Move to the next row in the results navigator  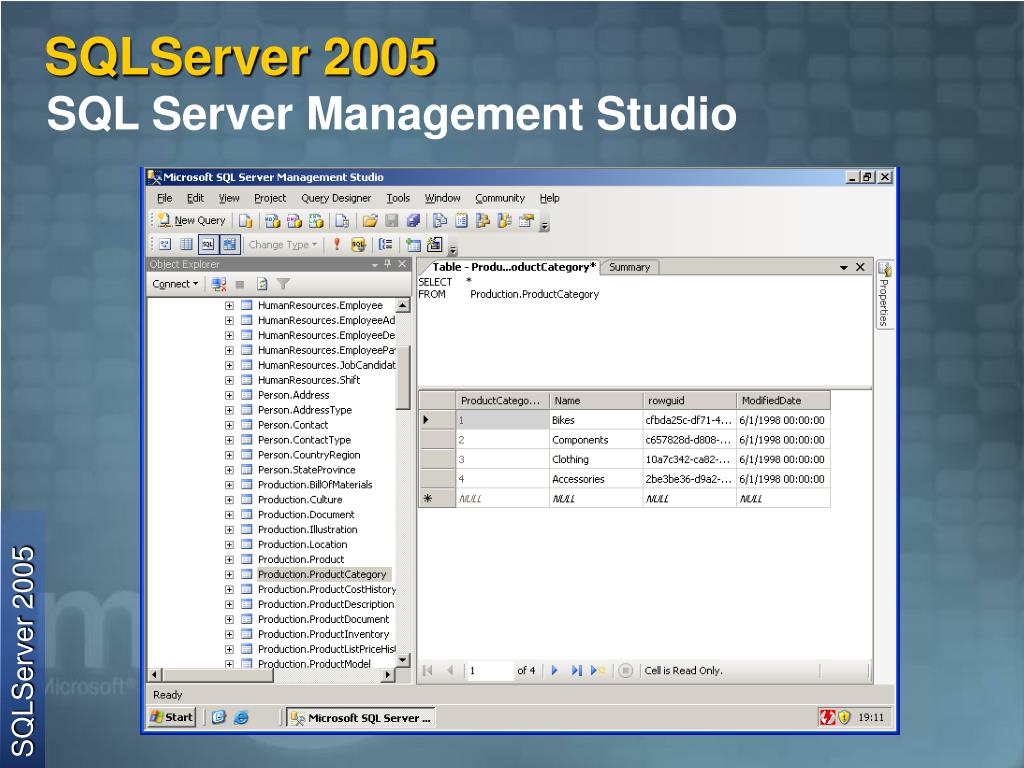coord(554,671)
